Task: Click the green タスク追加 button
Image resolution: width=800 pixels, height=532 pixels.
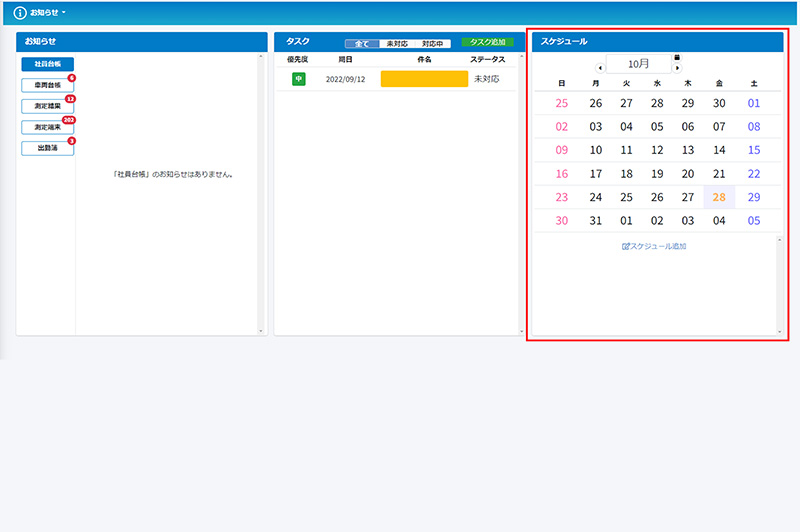Action: click(487, 43)
